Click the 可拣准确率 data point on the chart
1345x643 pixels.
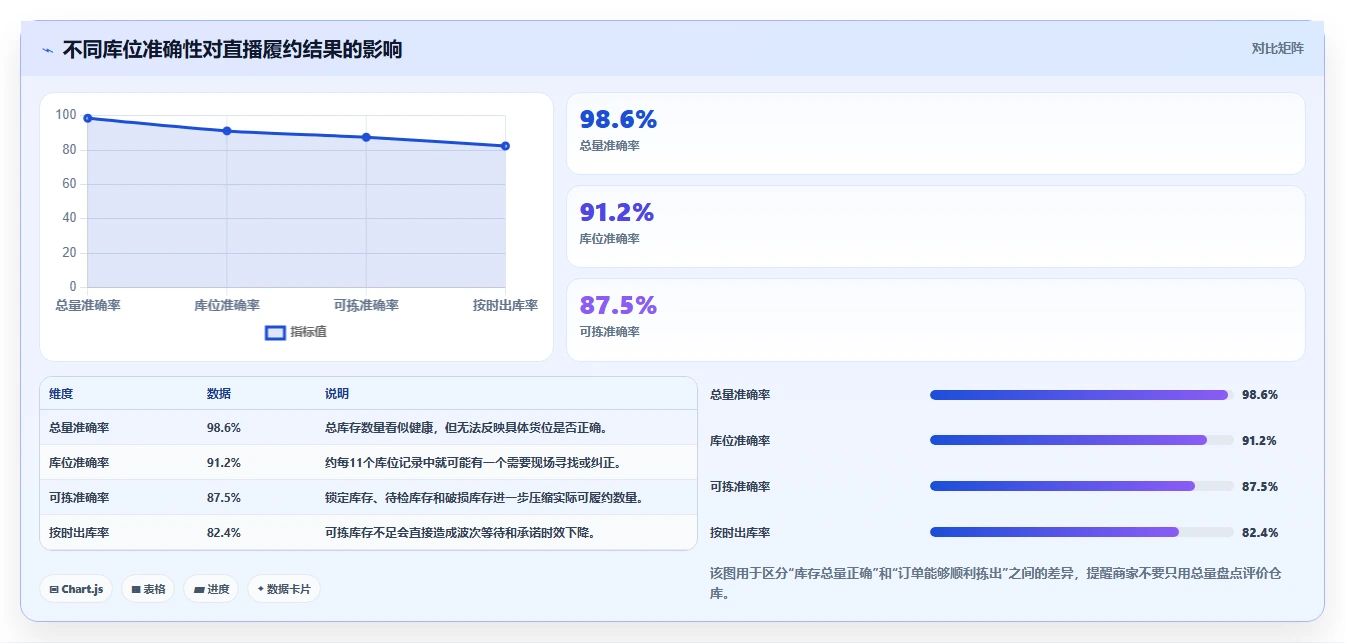tap(366, 137)
